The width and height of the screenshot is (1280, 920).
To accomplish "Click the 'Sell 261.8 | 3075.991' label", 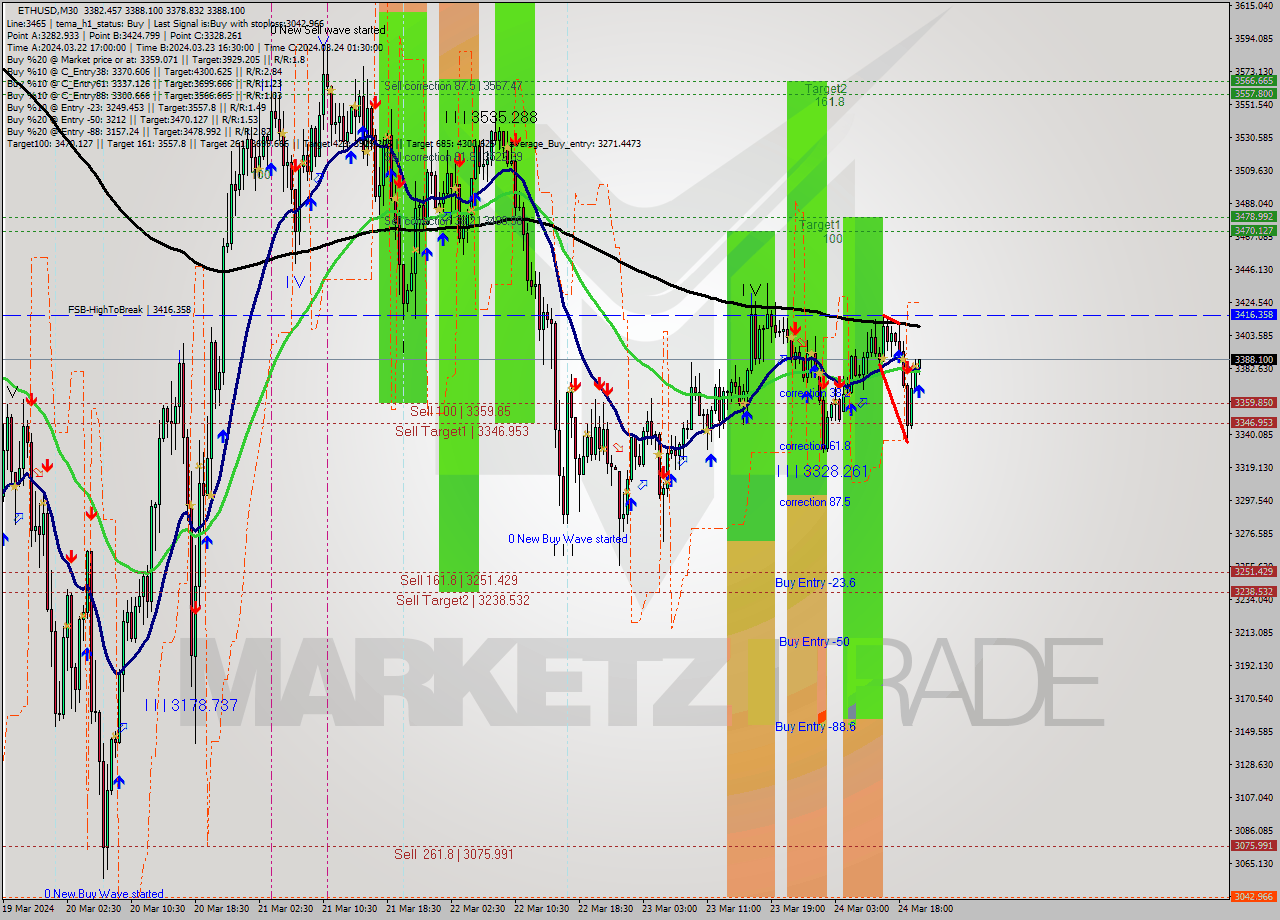I will point(454,854).
